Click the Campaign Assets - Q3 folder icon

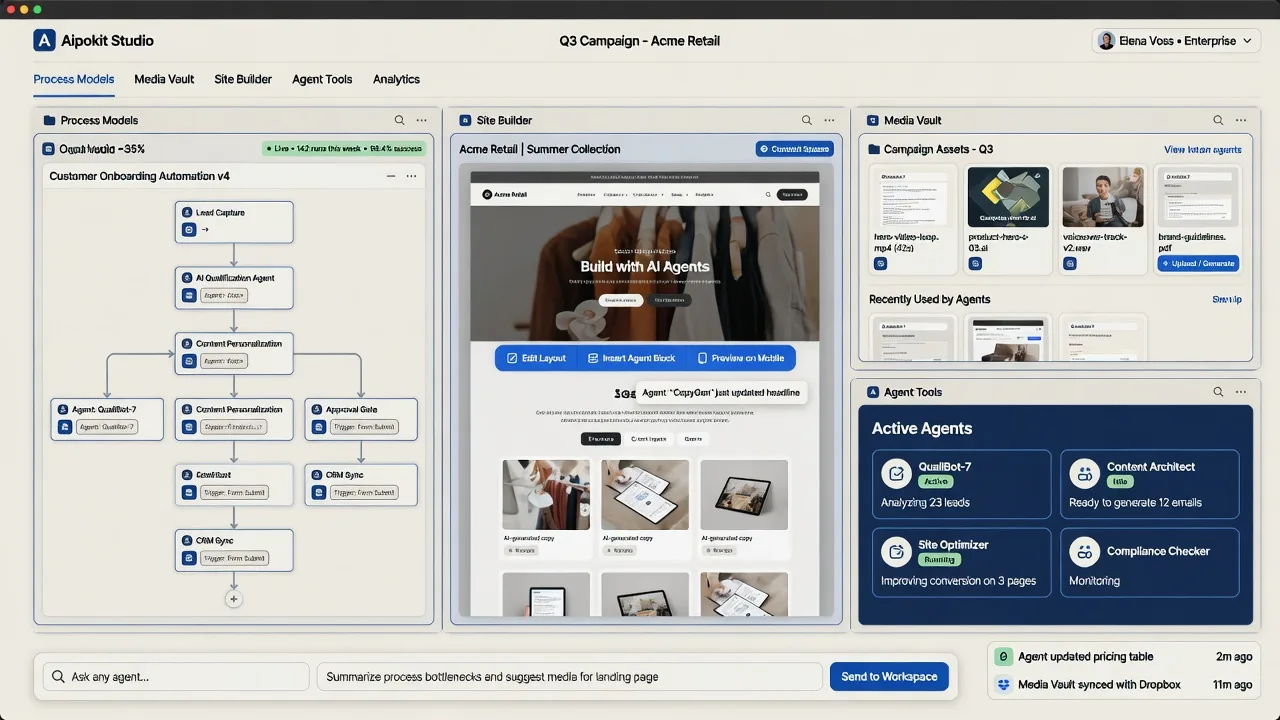(x=874, y=149)
